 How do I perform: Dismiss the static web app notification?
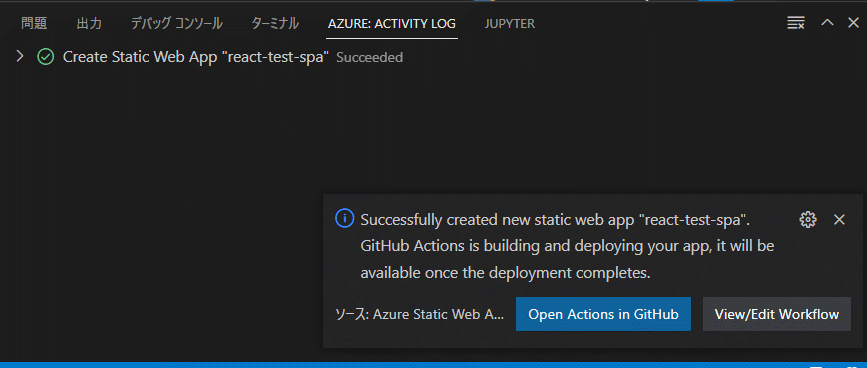pos(839,219)
